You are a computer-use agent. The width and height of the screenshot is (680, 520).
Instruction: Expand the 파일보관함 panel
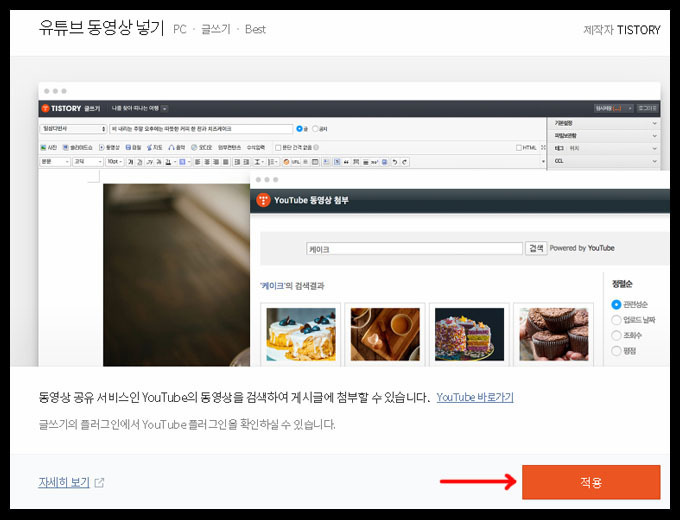click(605, 136)
